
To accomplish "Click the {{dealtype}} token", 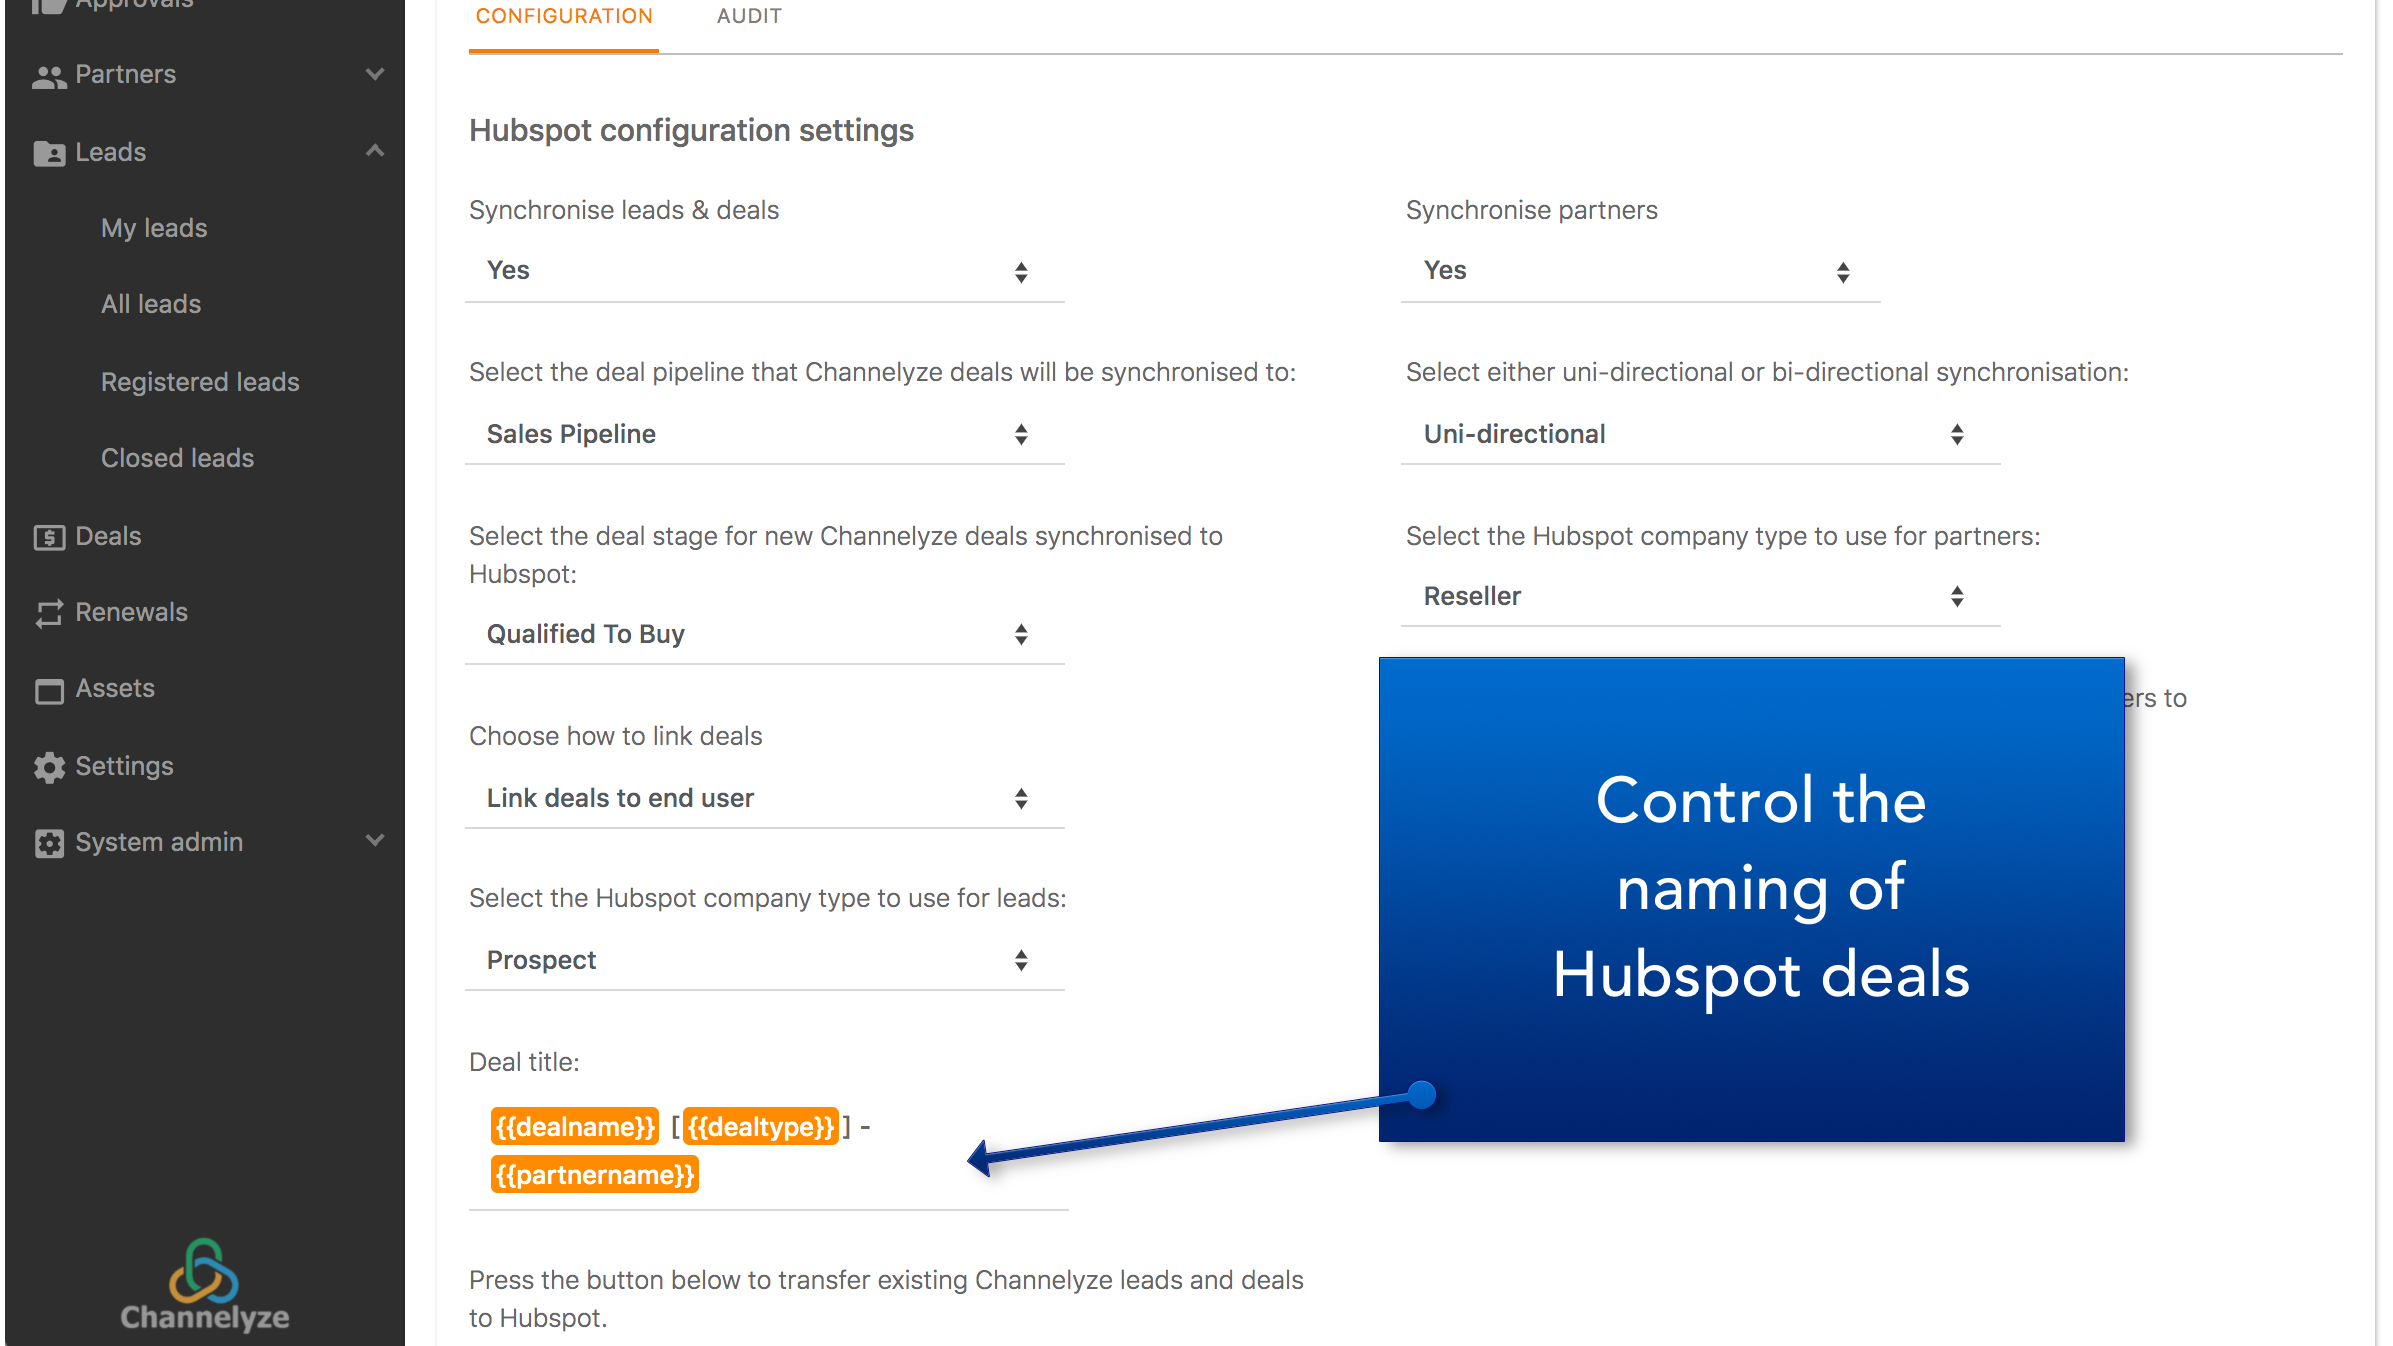I will pos(761,1127).
